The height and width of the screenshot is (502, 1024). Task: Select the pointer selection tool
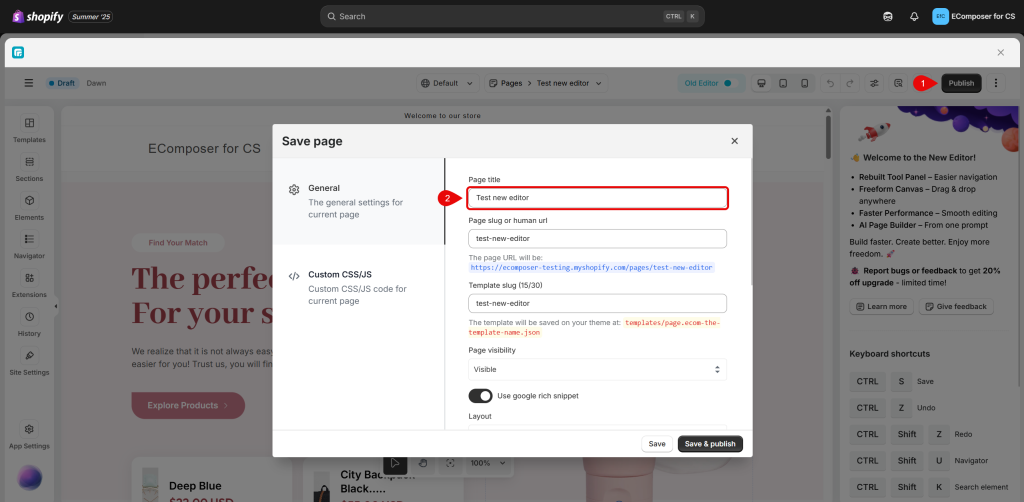pos(395,463)
